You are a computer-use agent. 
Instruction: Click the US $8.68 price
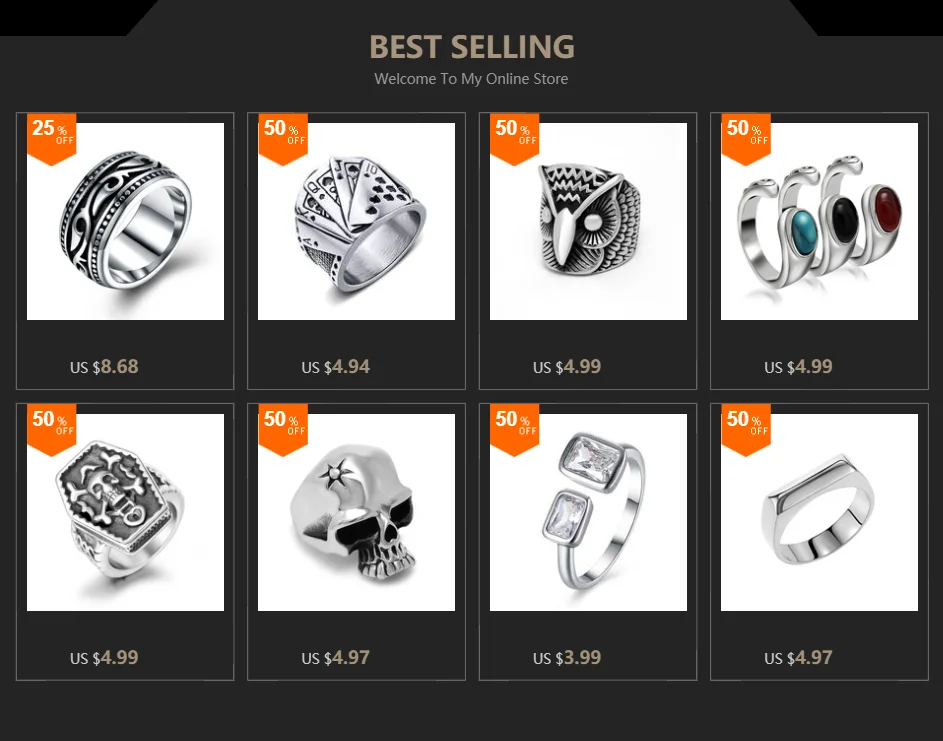(104, 366)
